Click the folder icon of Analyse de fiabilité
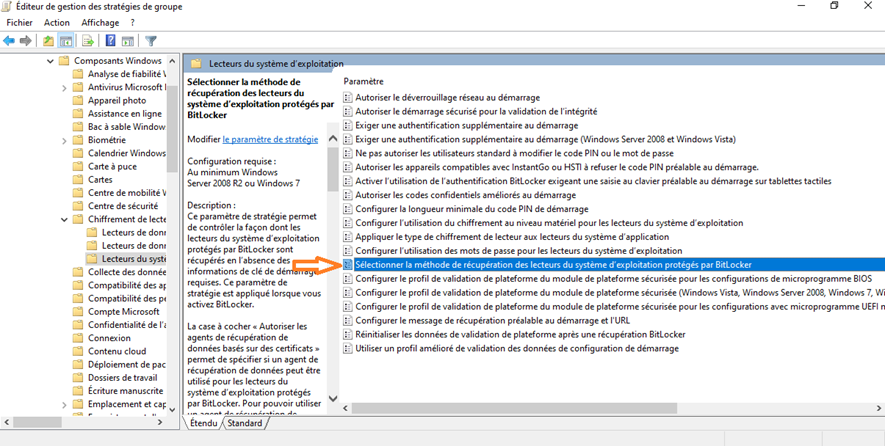885x446 pixels. point(78,74)
